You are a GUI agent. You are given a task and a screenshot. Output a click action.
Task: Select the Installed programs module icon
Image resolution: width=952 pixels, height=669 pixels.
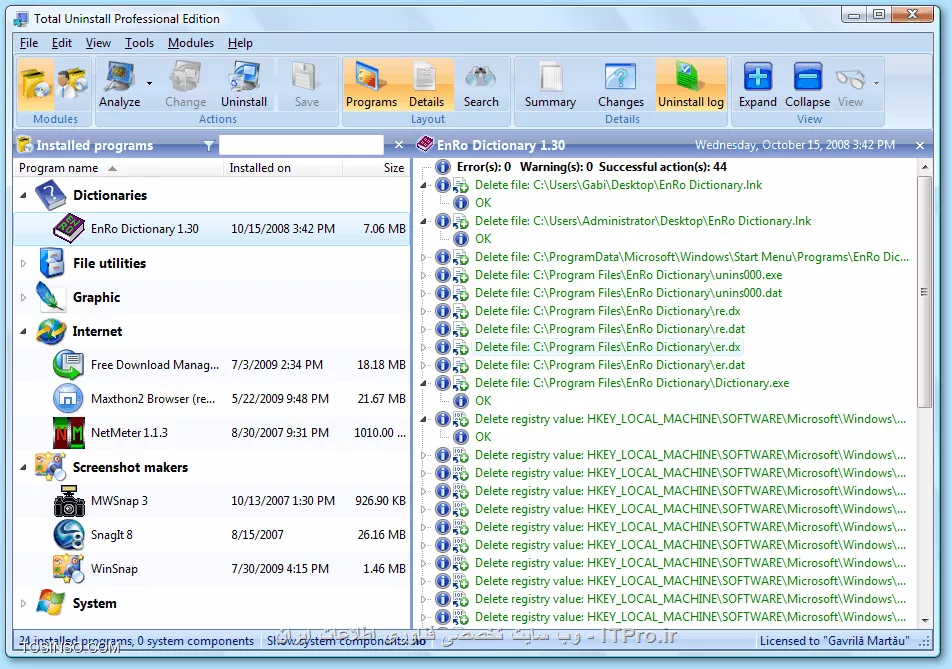36,84
